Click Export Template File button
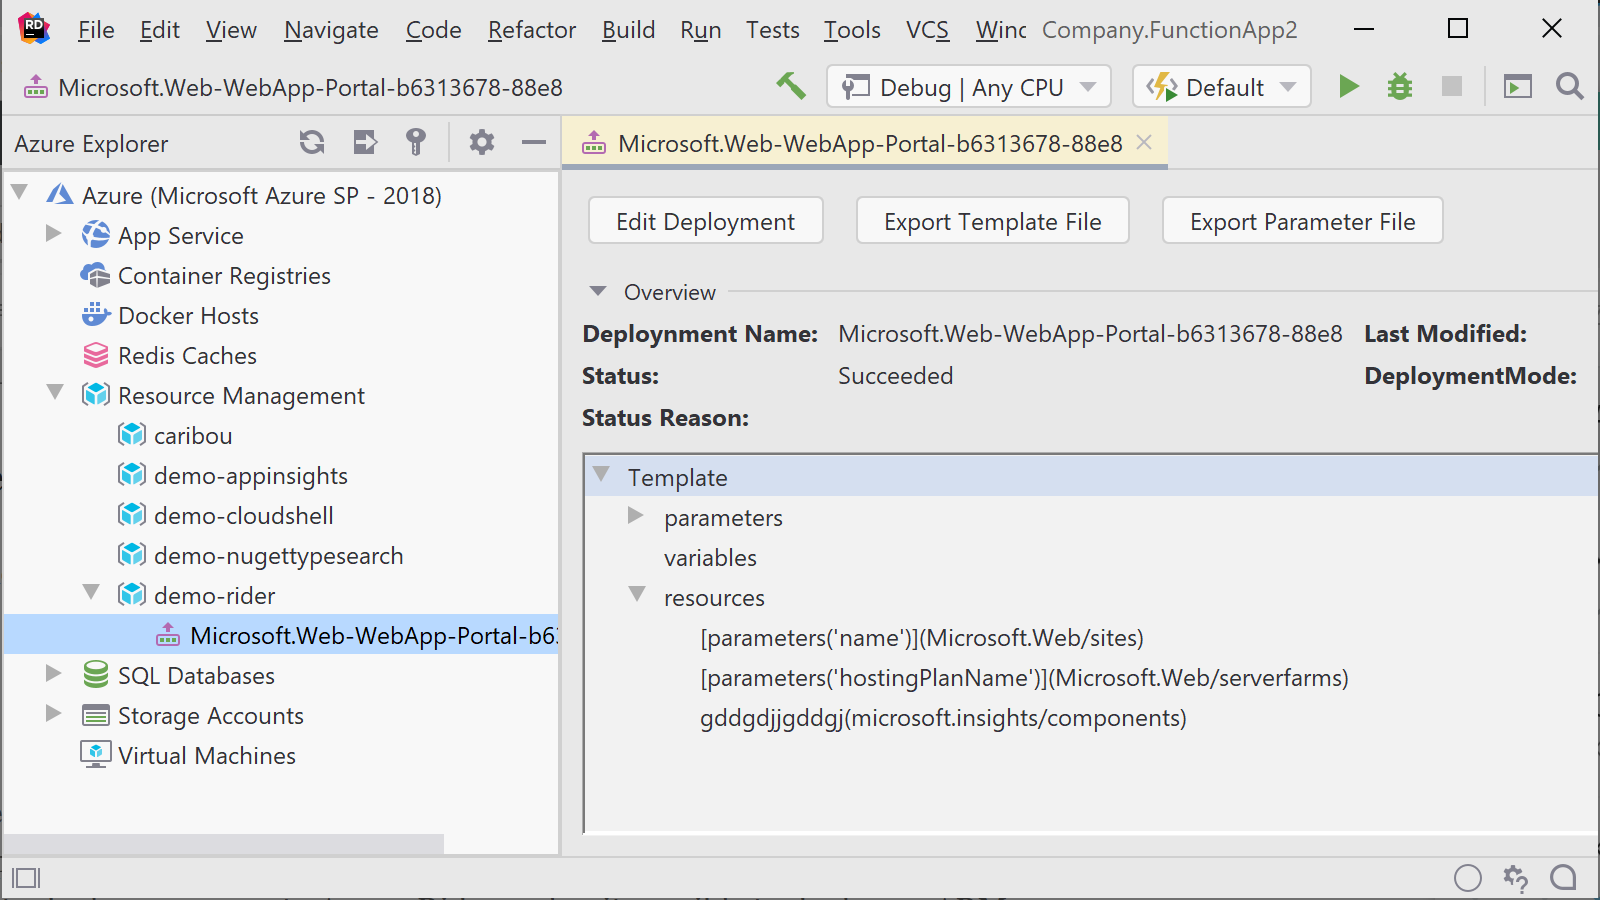Screen dimensions: 1600x900 pos(993,221)
